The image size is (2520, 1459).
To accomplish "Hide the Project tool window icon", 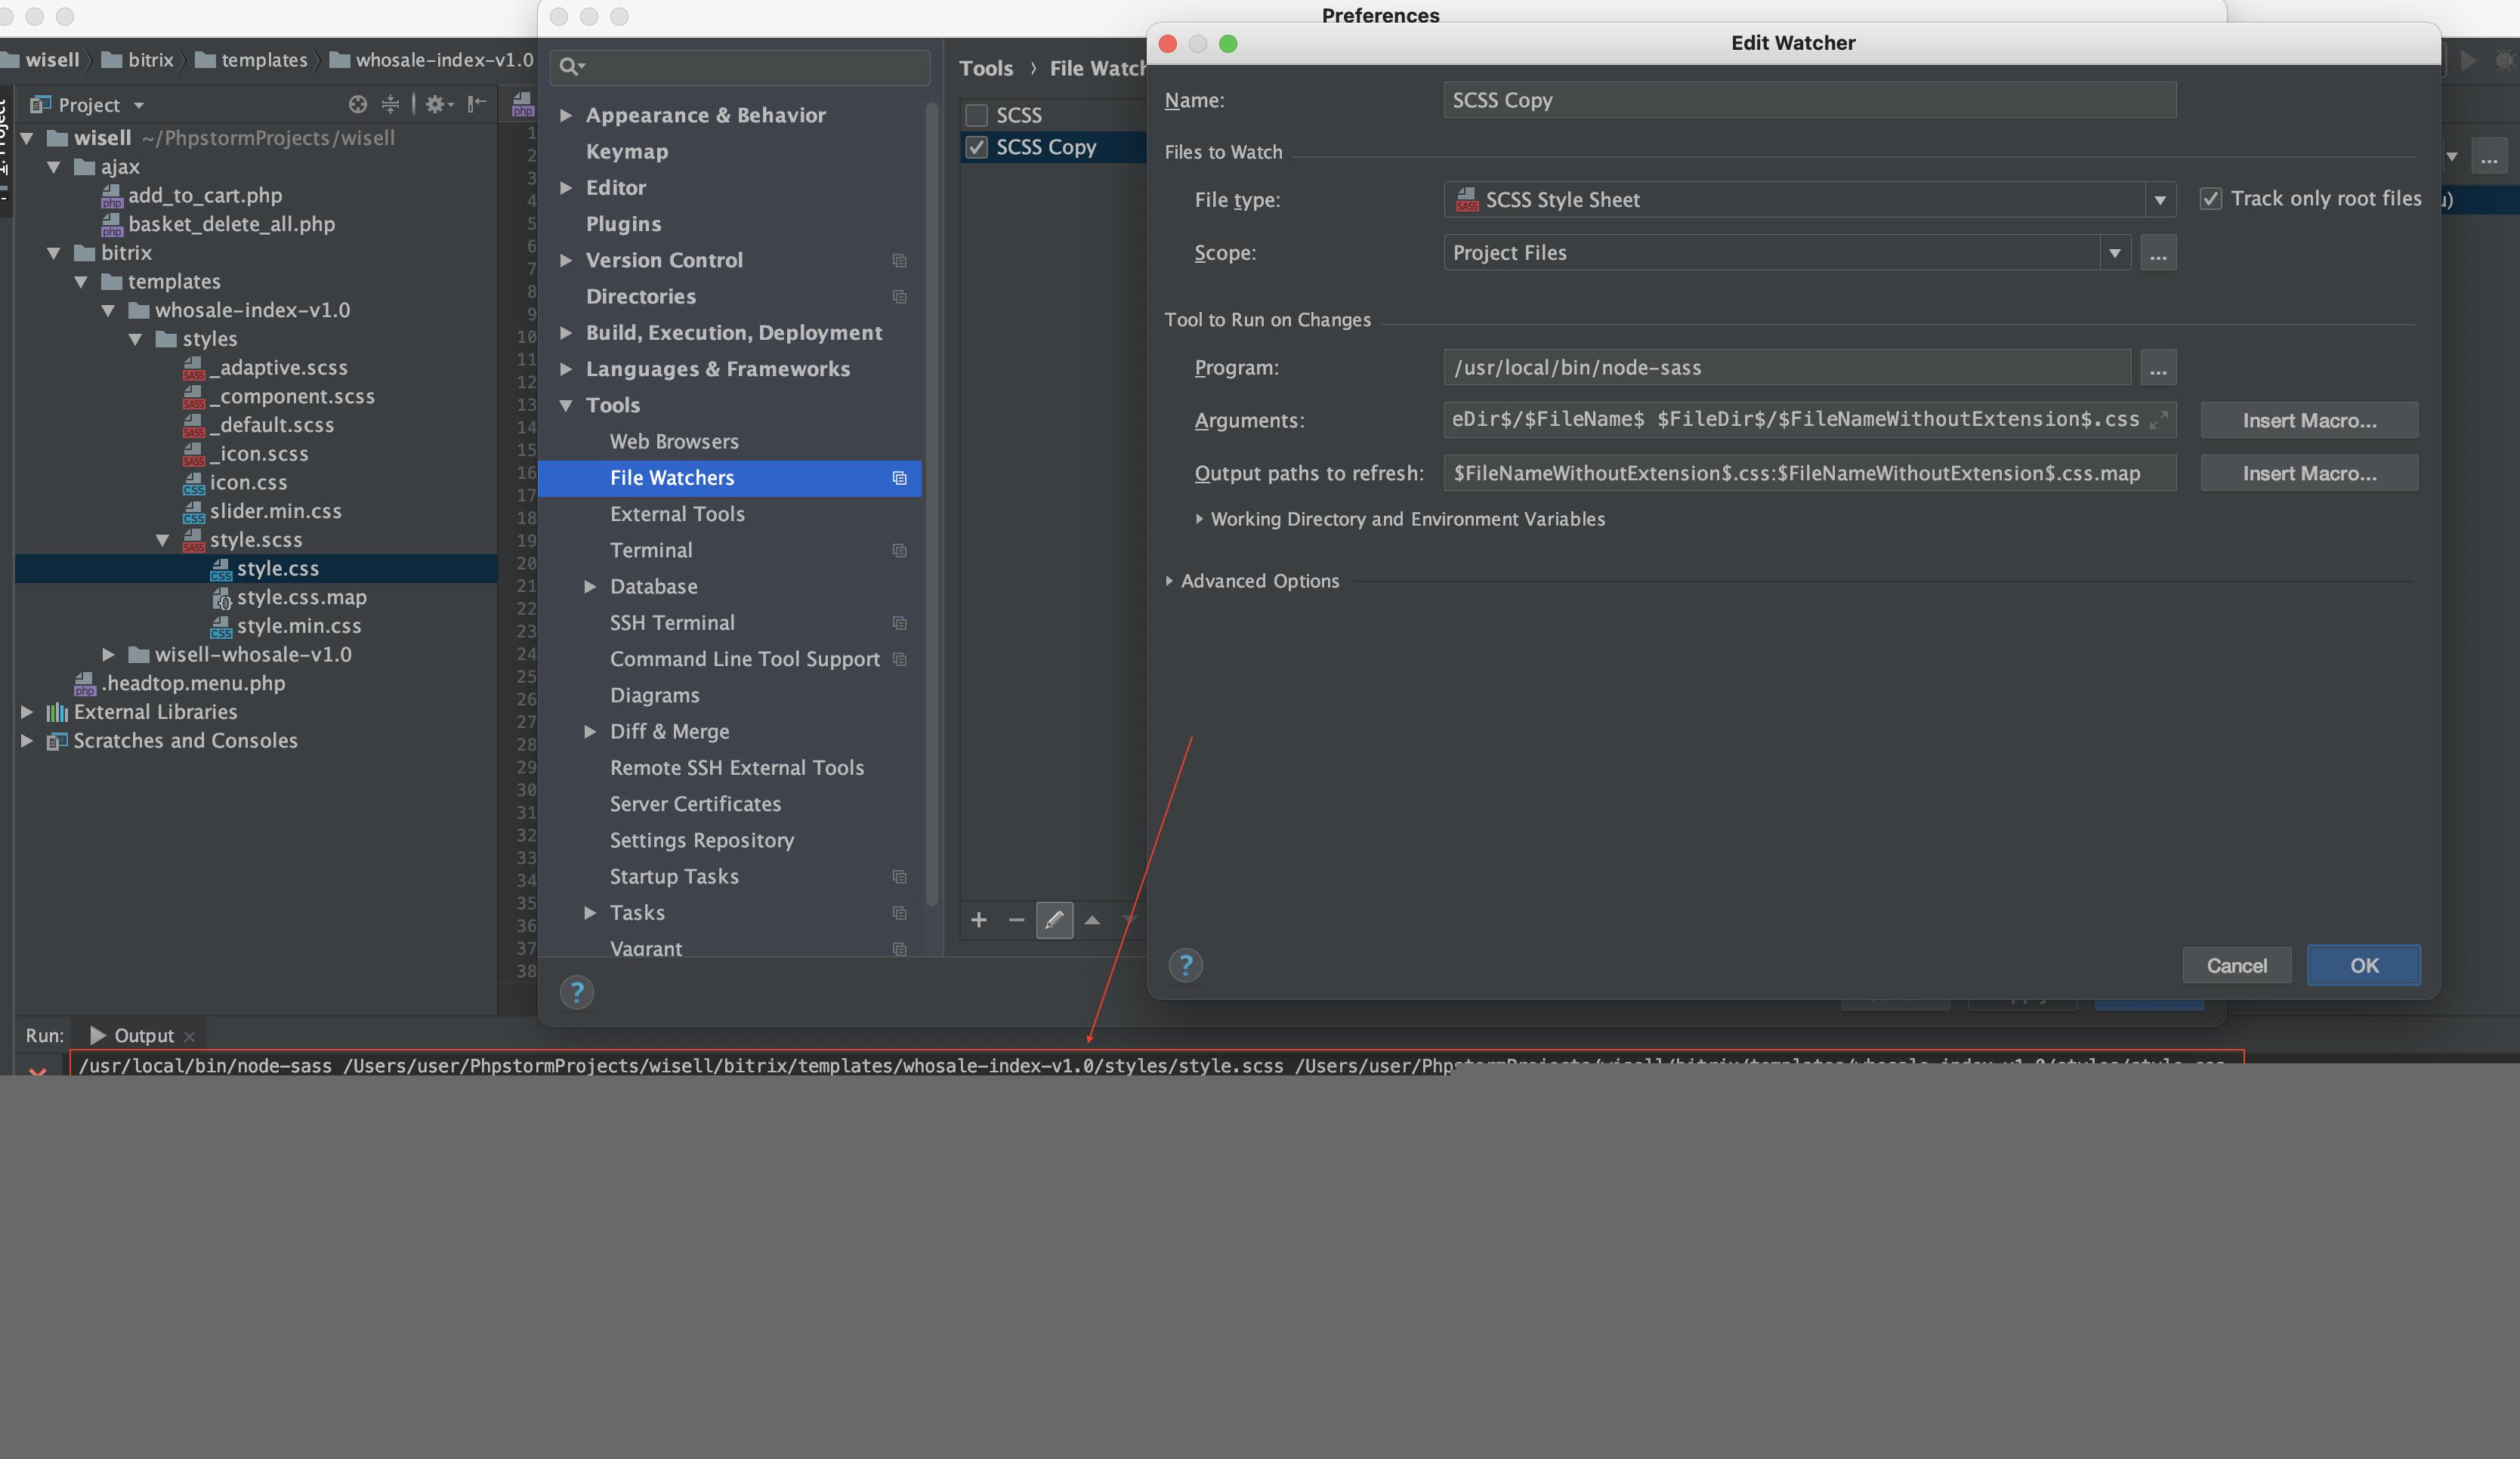I will point(477,104).
